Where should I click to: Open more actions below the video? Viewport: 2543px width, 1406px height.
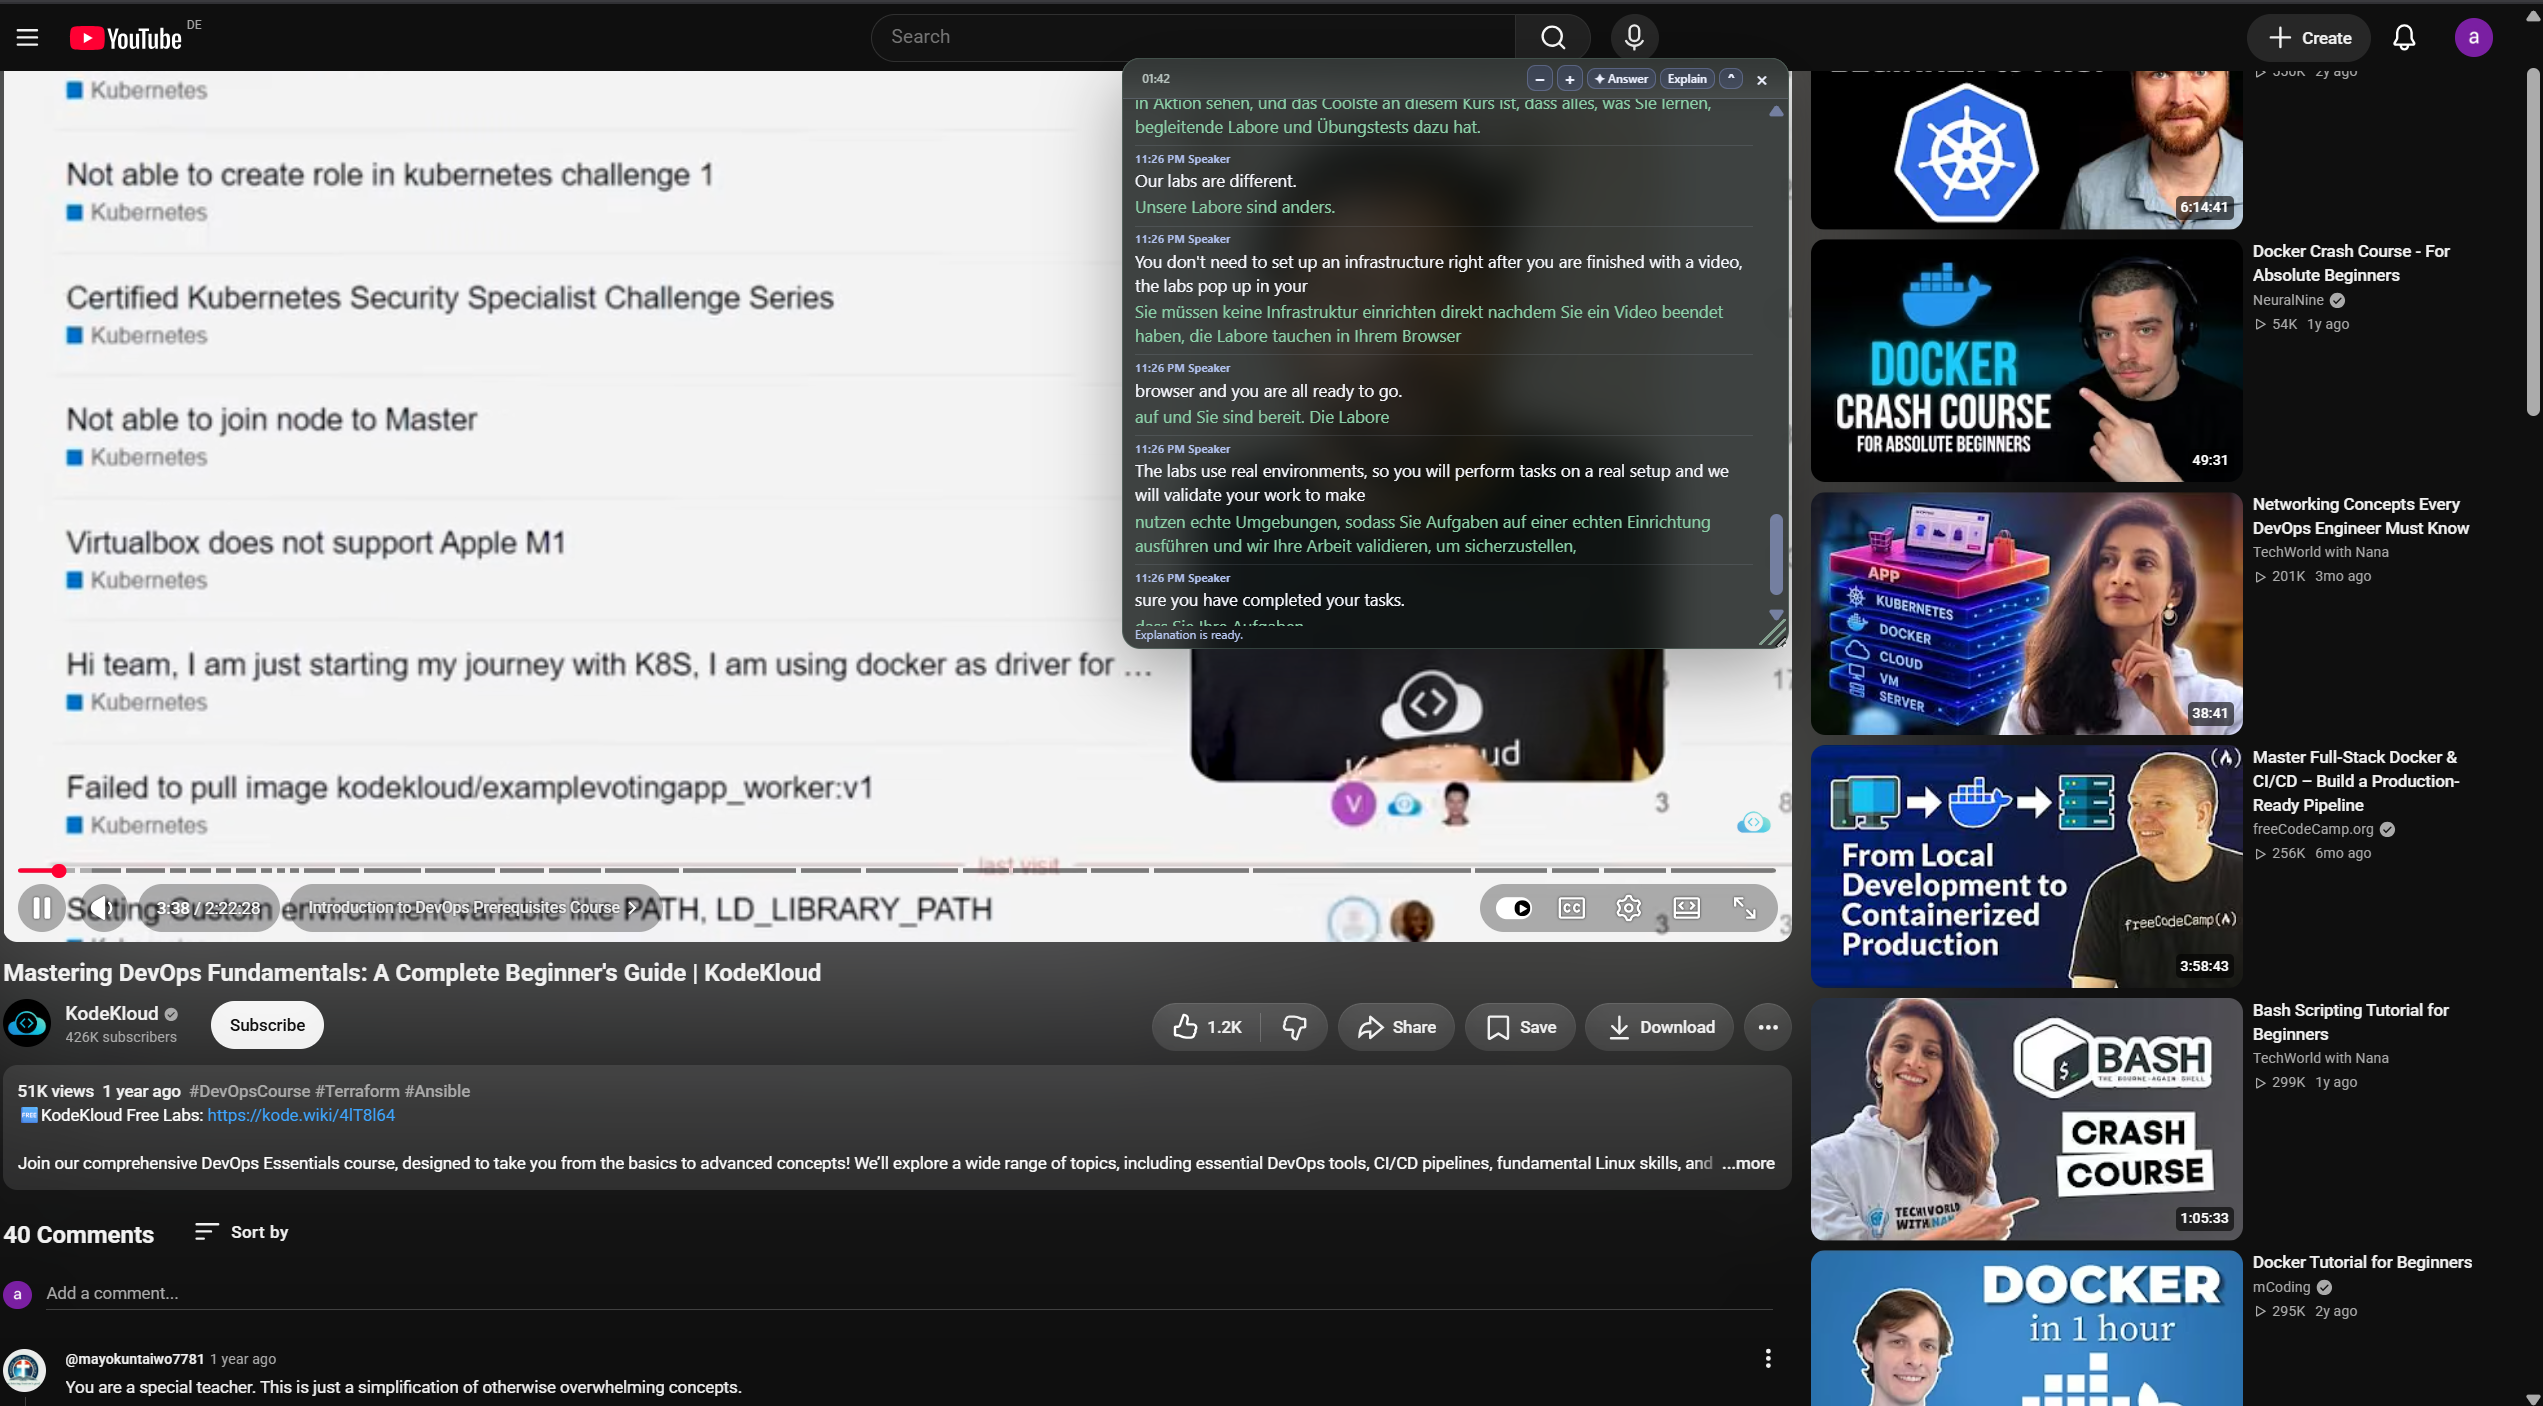(1768, 1027)
